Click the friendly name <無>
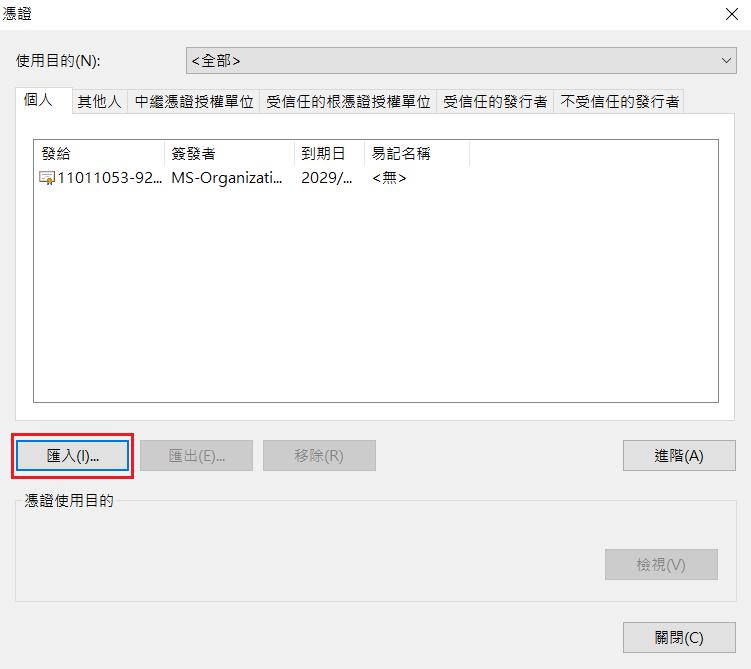 [389, 178]
